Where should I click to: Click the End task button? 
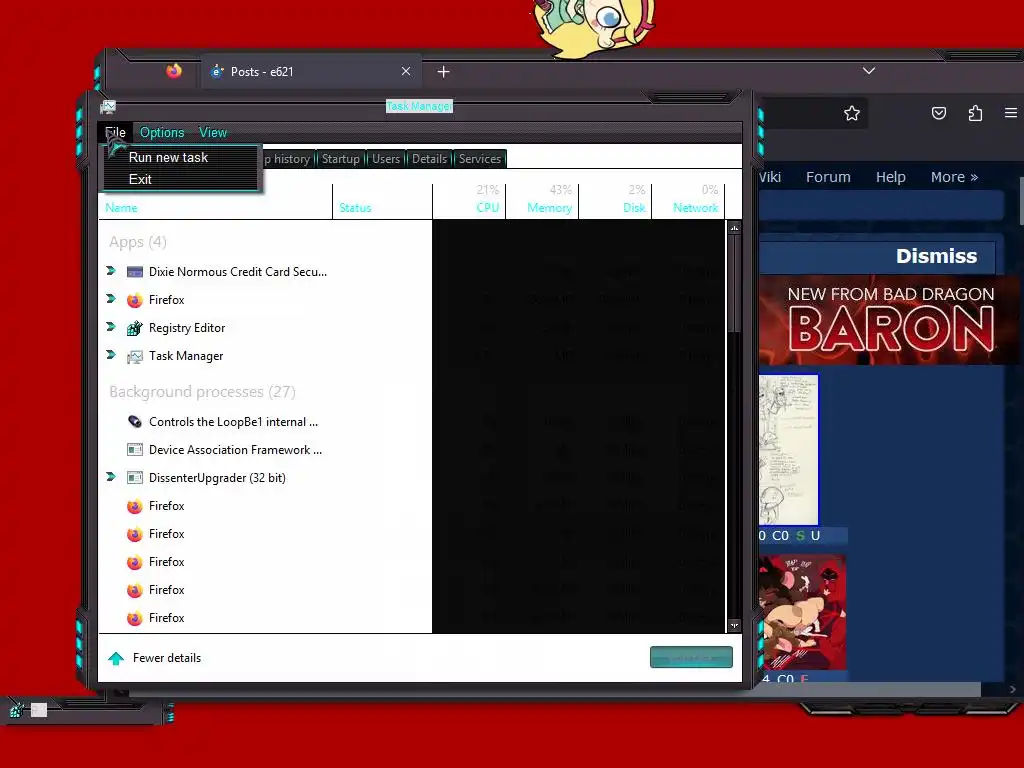click(691, 658)
